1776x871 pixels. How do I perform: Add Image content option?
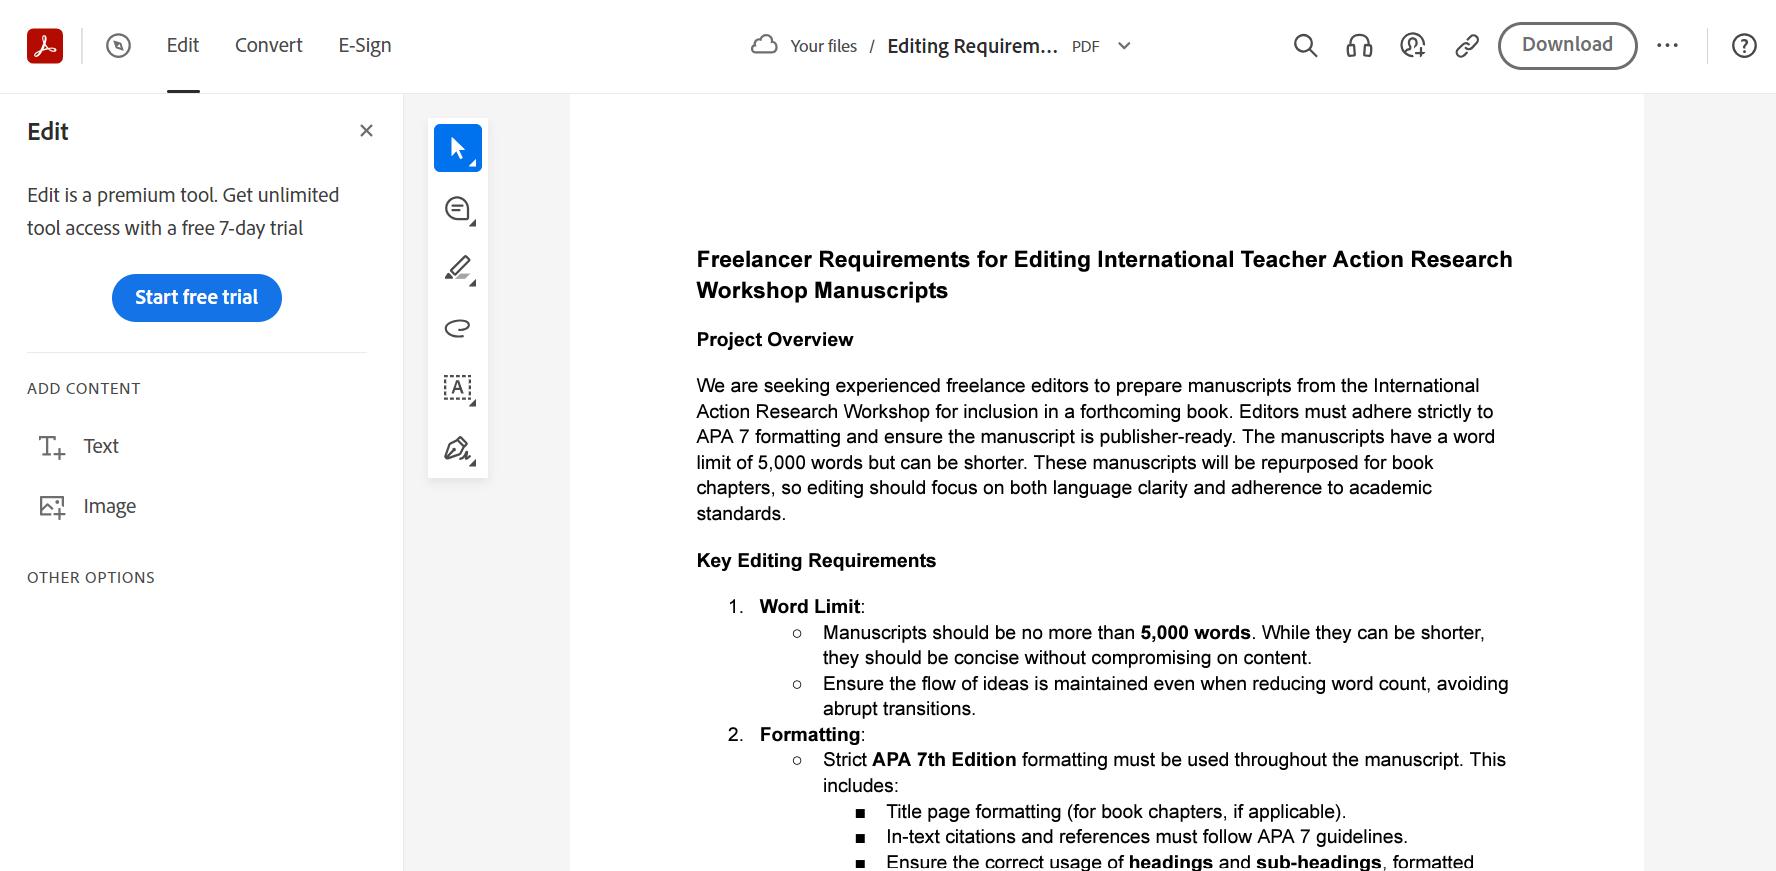(x=88, y=506)
